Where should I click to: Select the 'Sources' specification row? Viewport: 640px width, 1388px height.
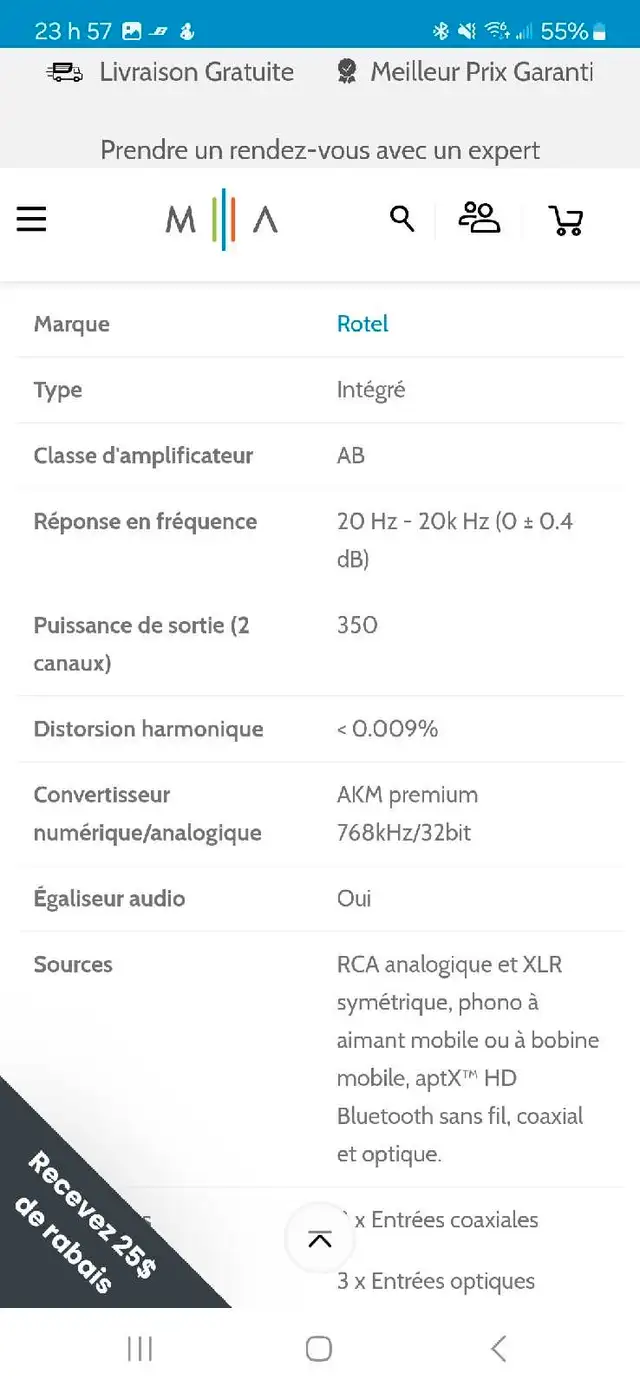click(320, 1059)
